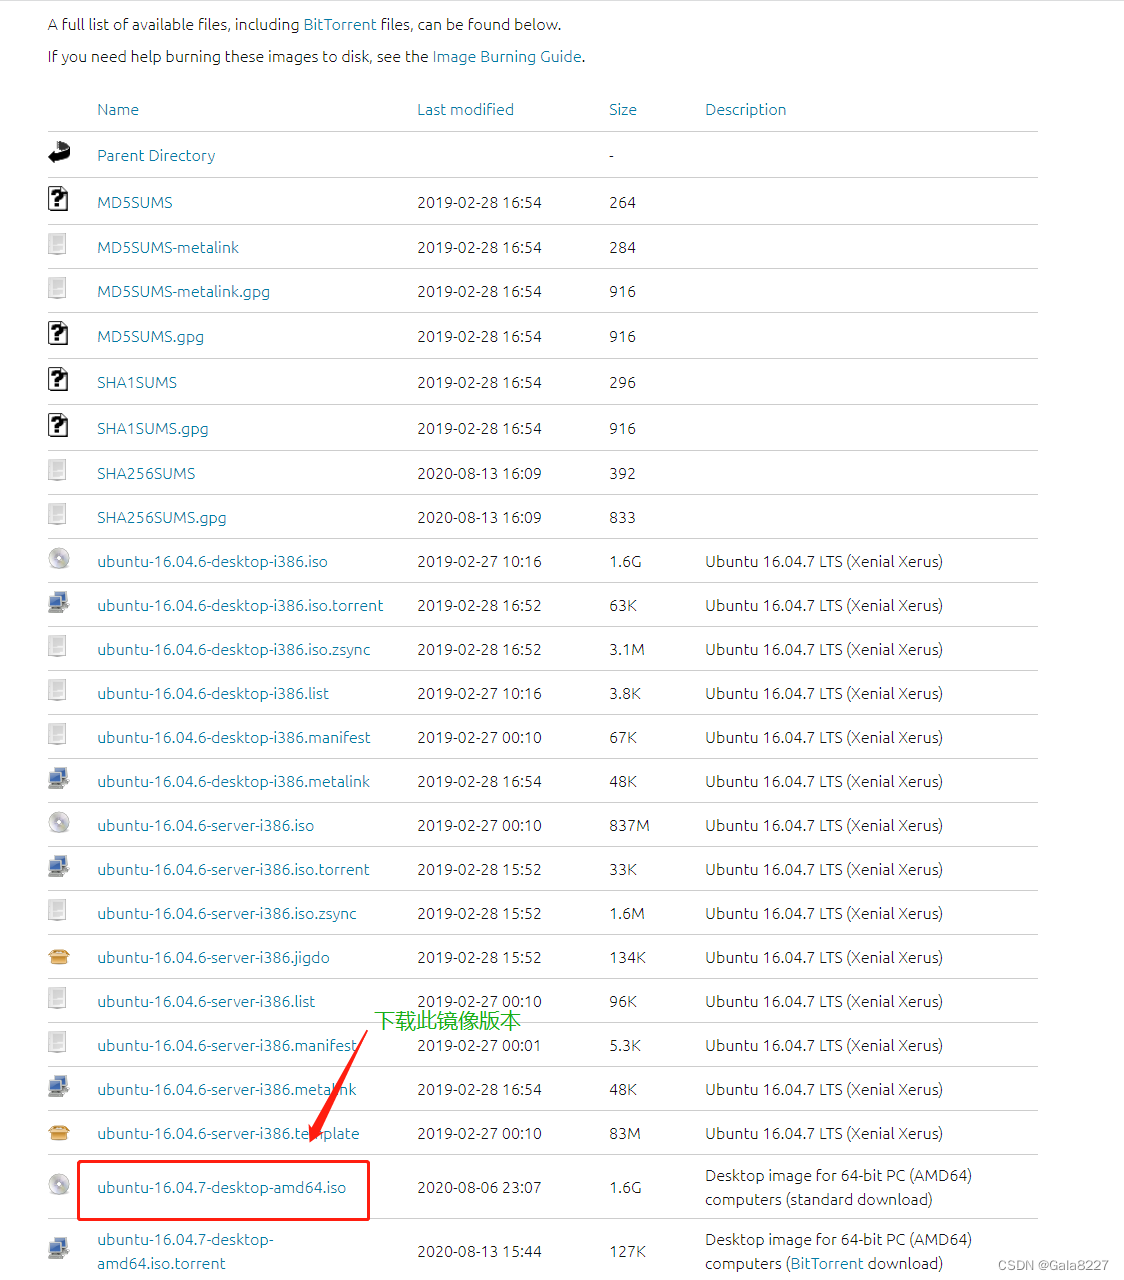Screen dimensions: 1124x1280
Task: Select the 134K size value
Action: click(628, 957)
